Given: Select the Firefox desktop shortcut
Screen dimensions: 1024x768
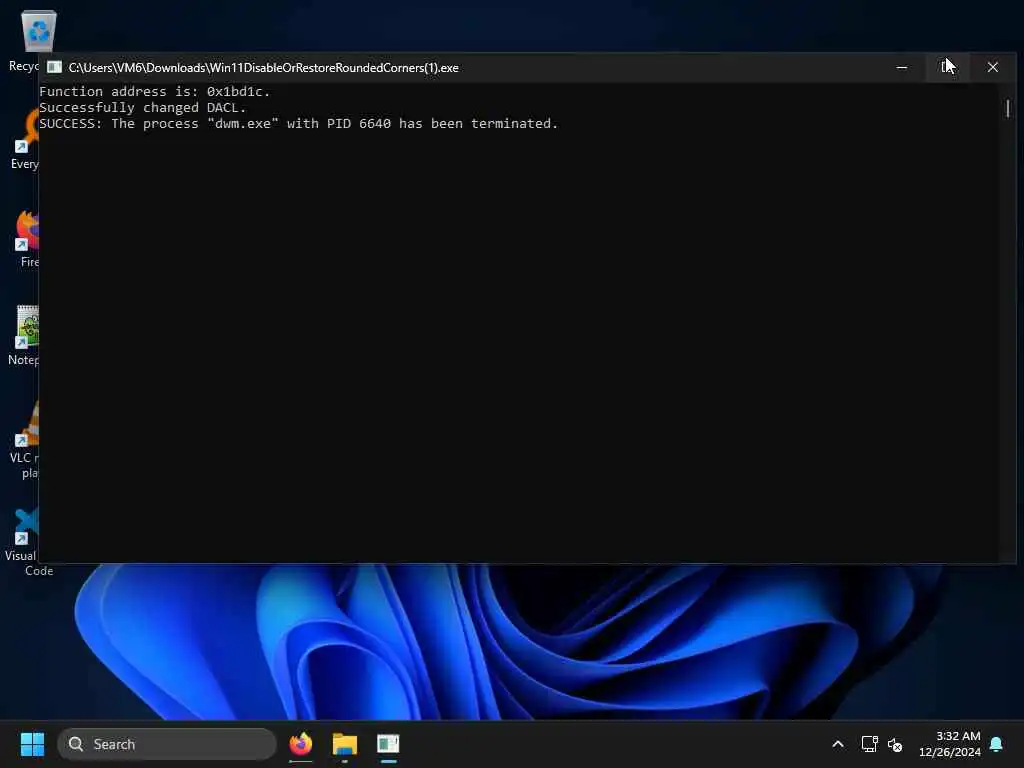Looking at the screenshot, I should tap(25, 239).
